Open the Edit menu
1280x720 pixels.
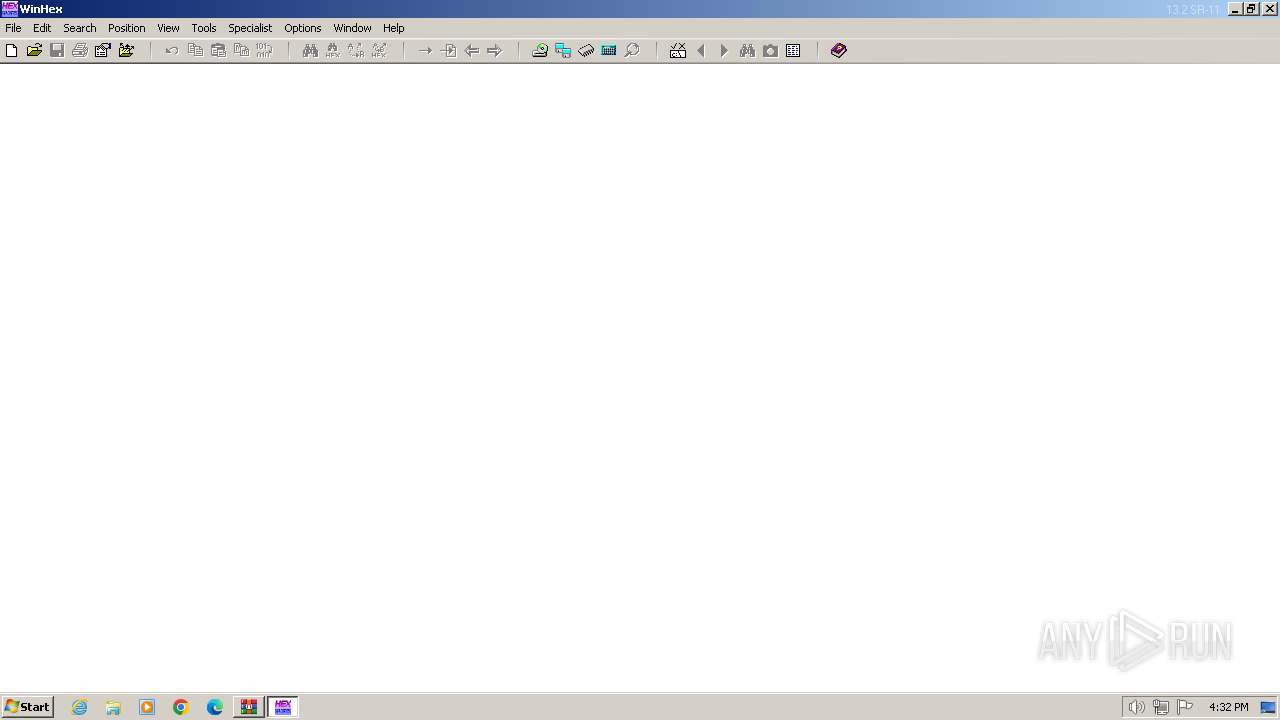point(42,28)
